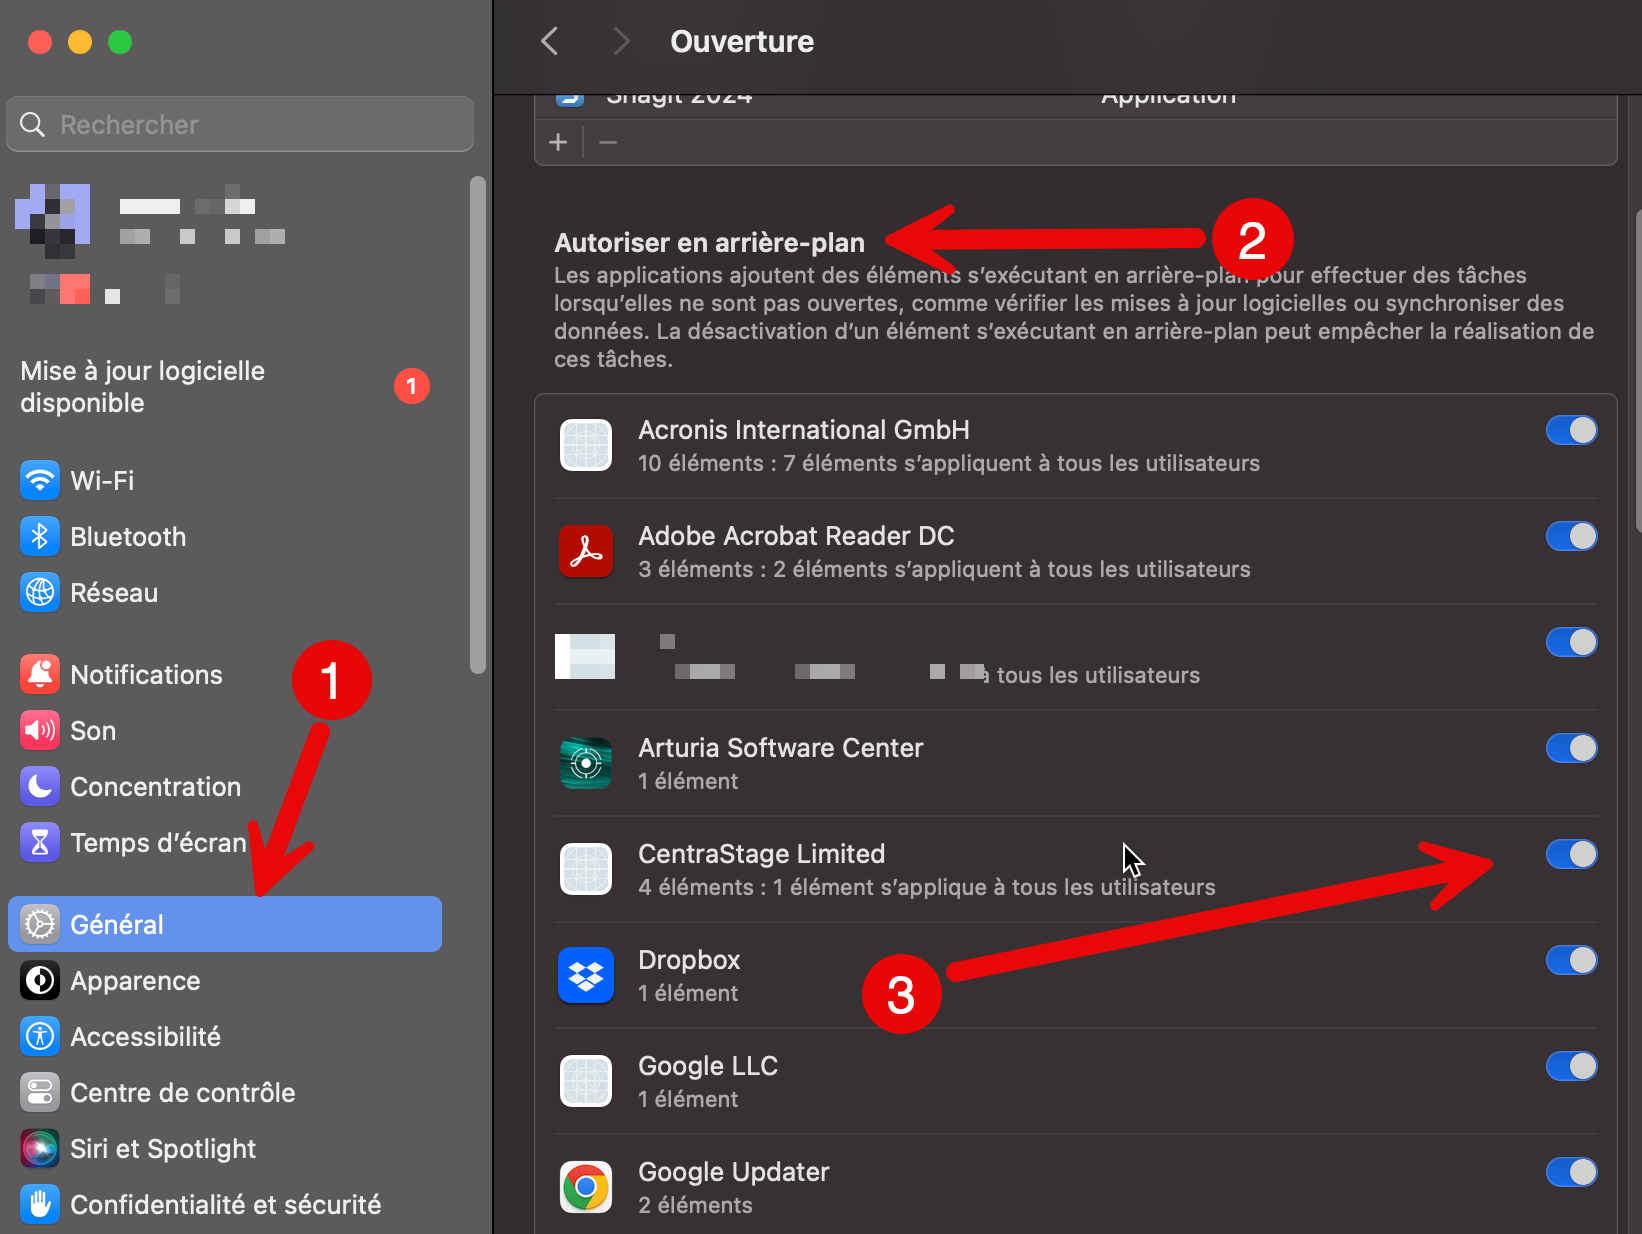1642x1234 pixels.
Task: Go back with the left chevron
Action: tap(549, 42)
